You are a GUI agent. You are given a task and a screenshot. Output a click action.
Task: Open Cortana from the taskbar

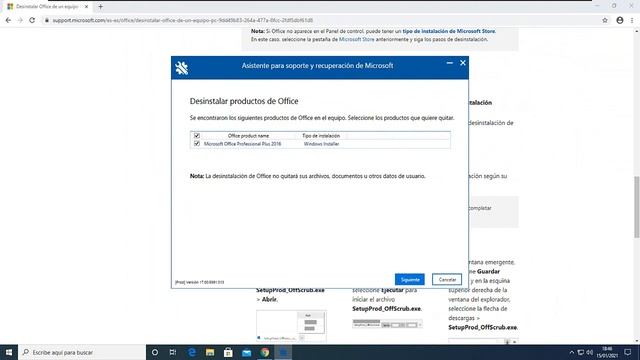click(x=155, y=352)
